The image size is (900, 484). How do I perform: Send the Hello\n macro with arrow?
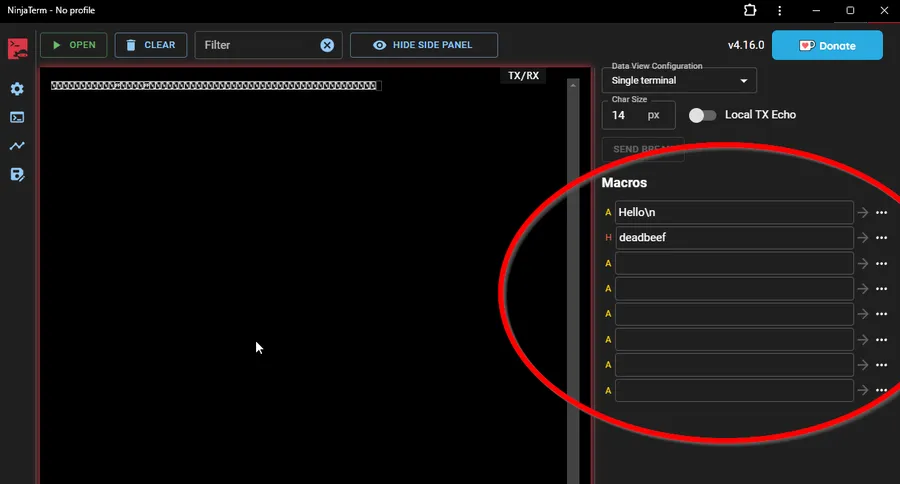[863, 212]
